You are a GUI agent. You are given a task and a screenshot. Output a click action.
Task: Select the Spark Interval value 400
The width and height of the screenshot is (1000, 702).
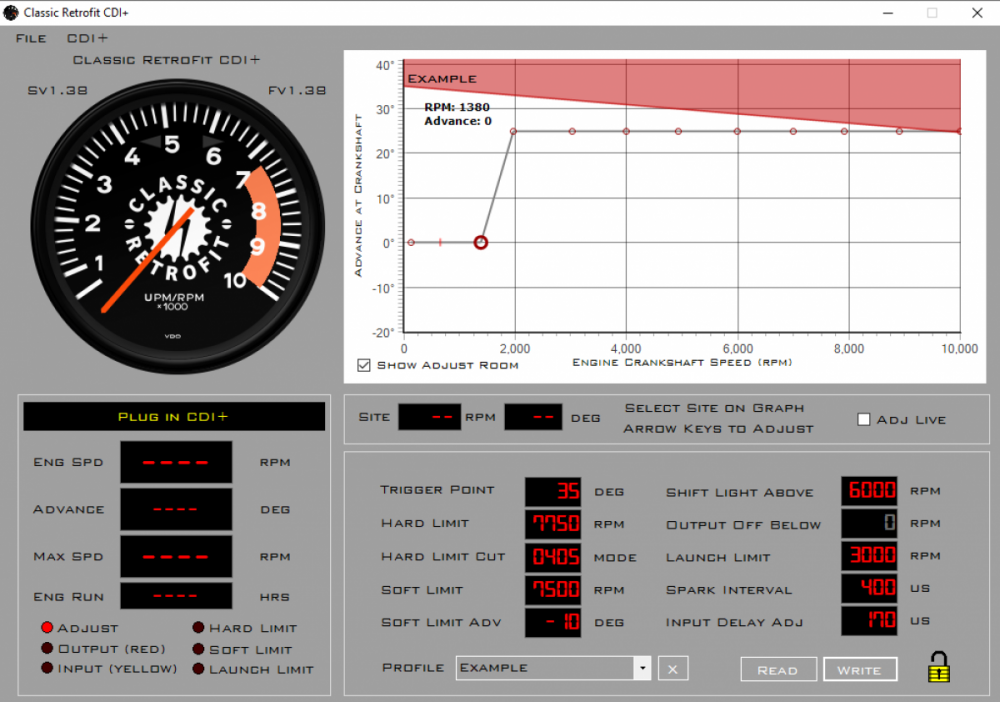click(869, 588)
